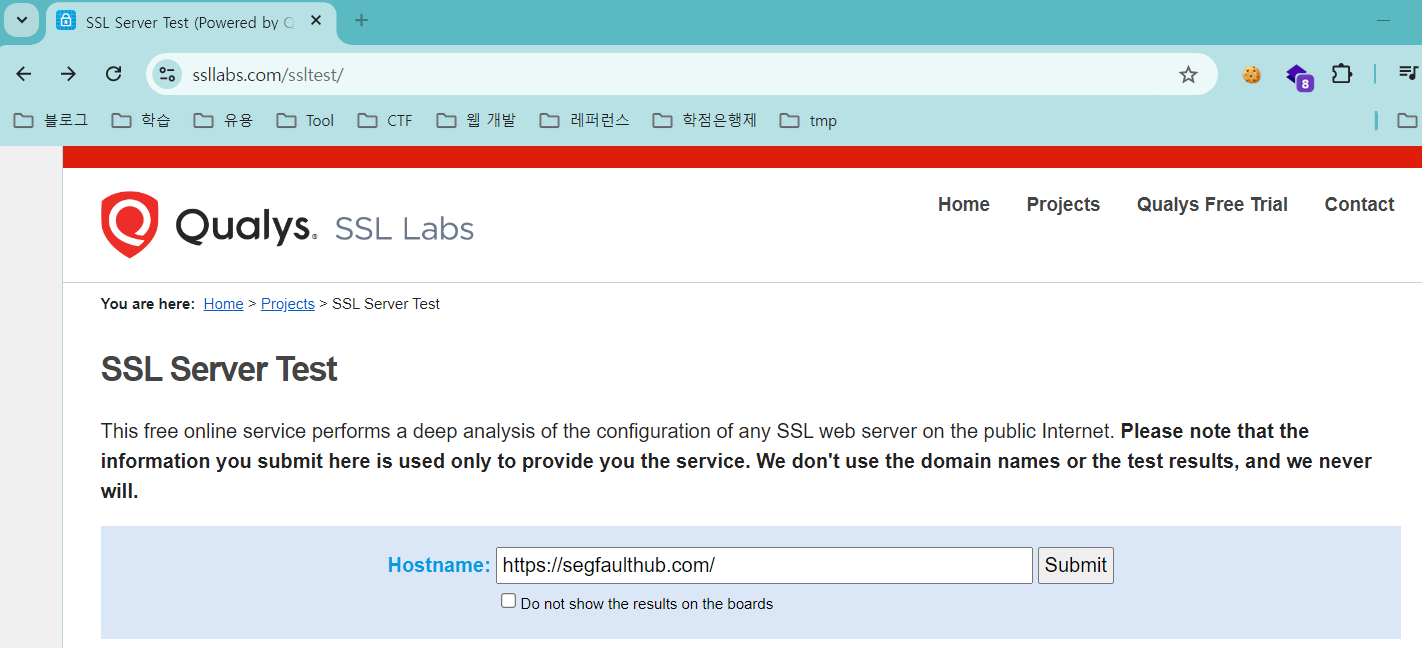The height and width of the screenshot is (648, 1422).
Task: Open the tab search dropdown arrow
Action: [x=21, y=20]
